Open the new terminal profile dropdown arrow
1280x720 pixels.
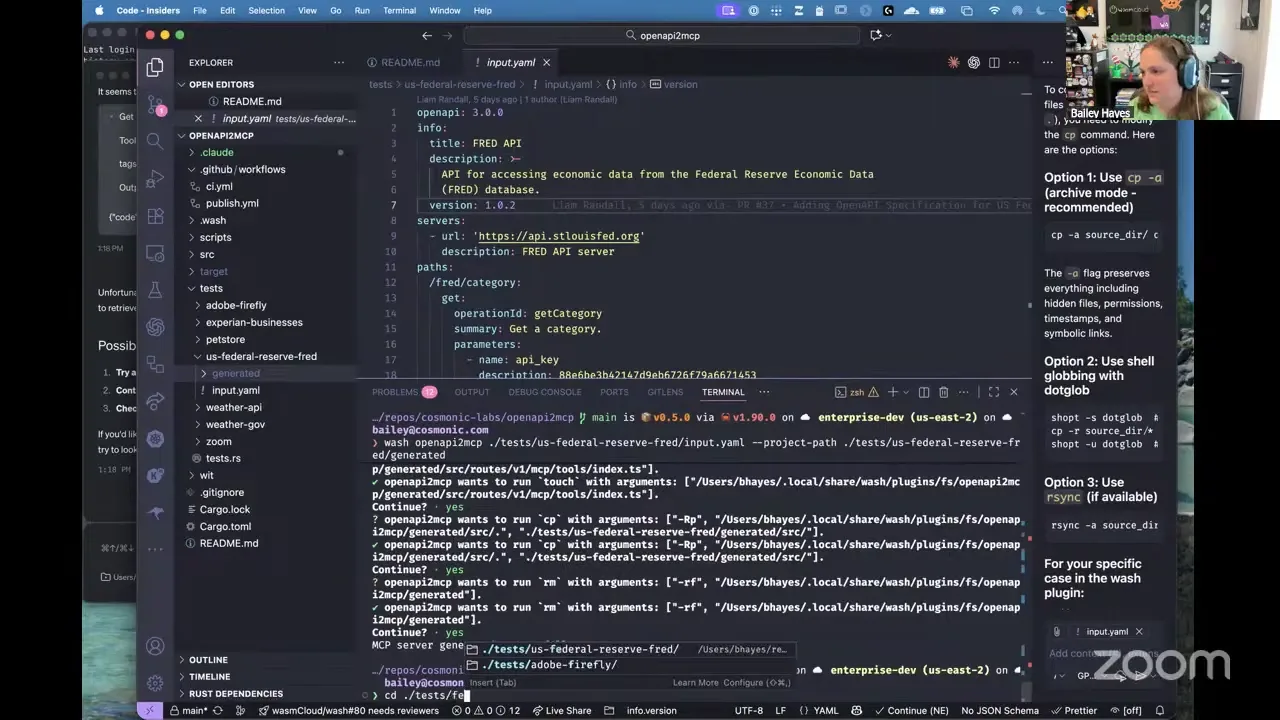coord(905,392)
